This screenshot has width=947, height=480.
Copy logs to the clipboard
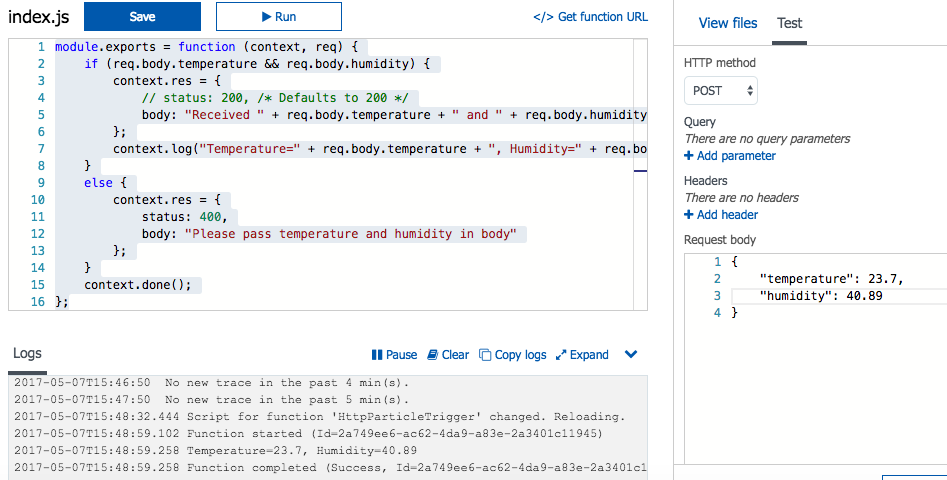click(513, 355)
